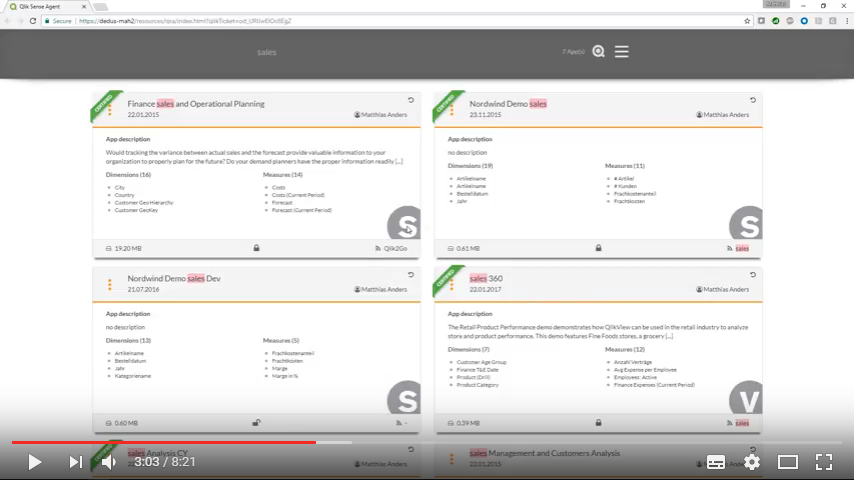Toggle lock icon on sales 360 card
The image size is (854, 480).
(x=598, y=423)
